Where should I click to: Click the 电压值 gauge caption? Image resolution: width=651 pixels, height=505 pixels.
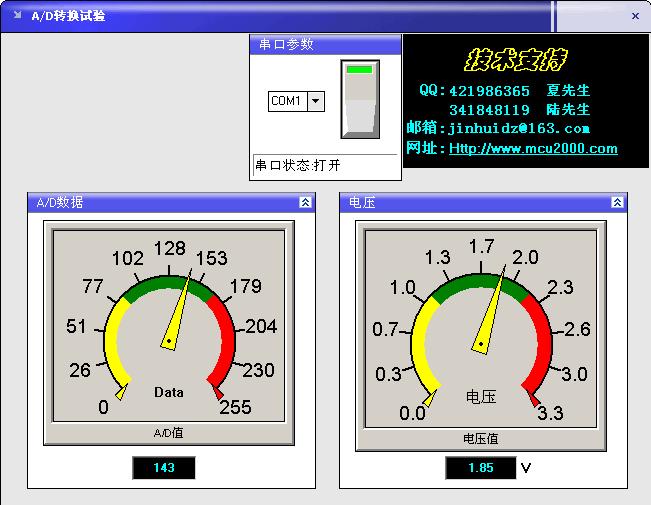[x=480, y=439]
